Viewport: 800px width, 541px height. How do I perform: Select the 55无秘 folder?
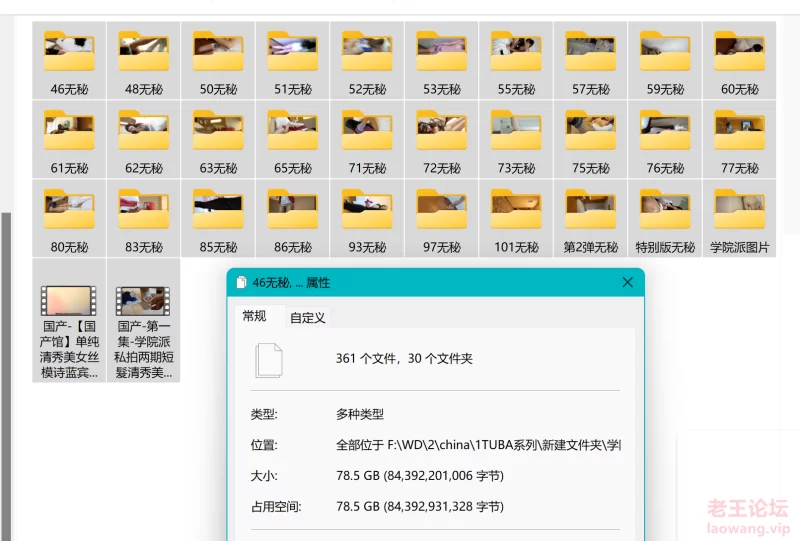pos(516,61)
